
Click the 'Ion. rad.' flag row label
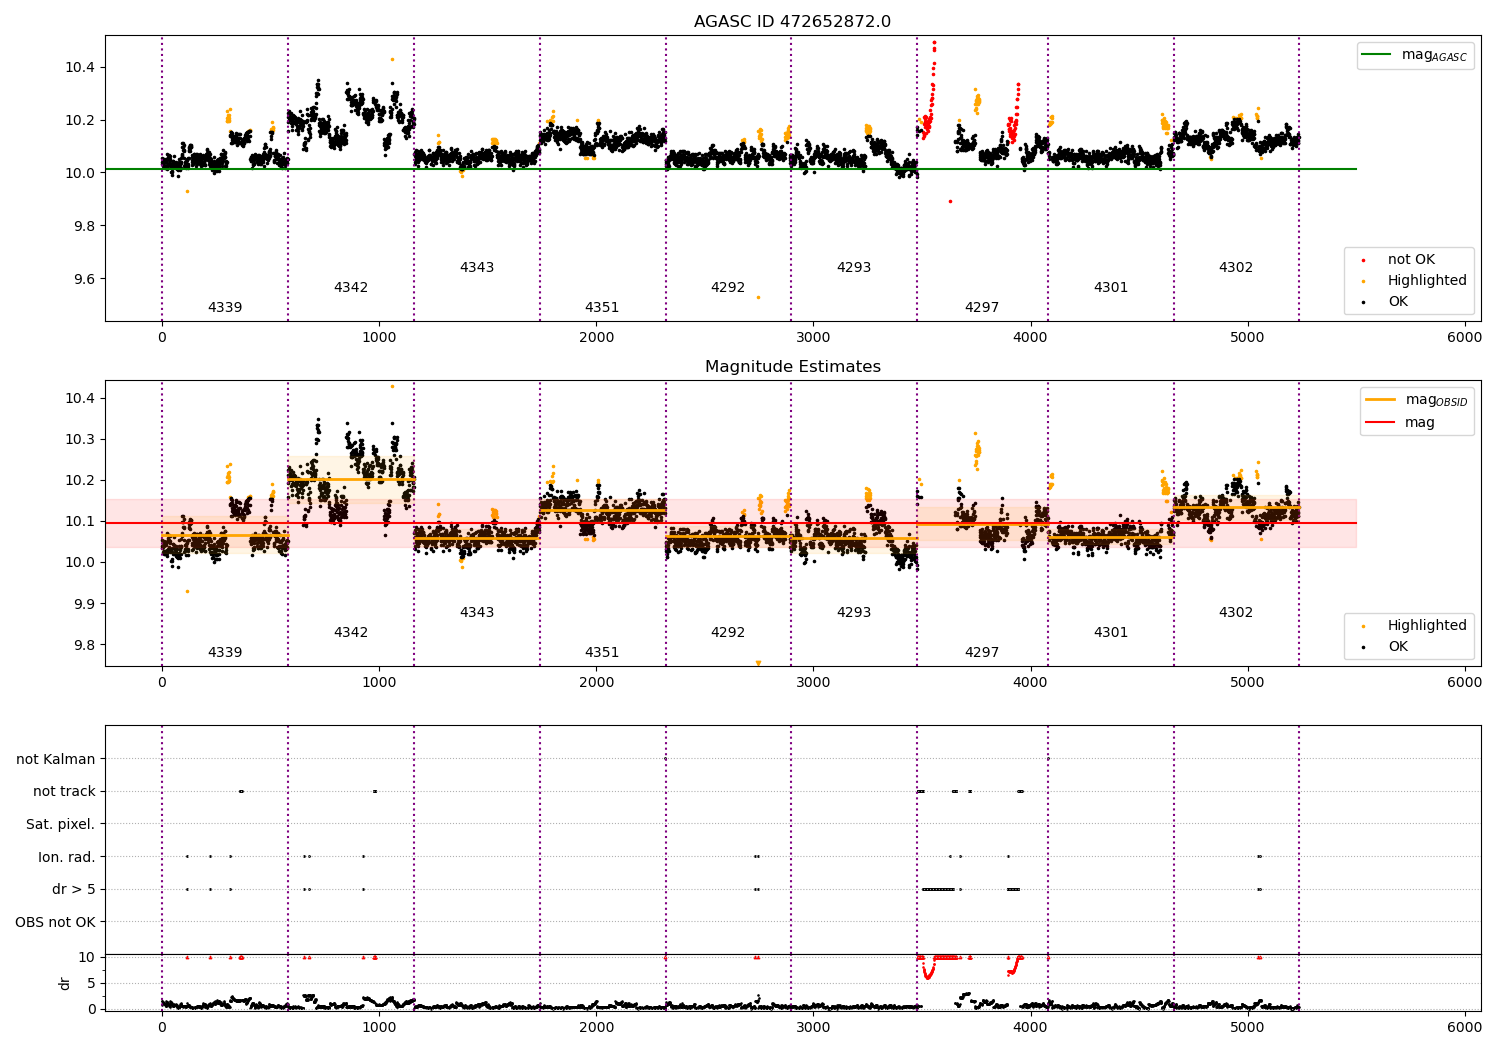[67, 857]
